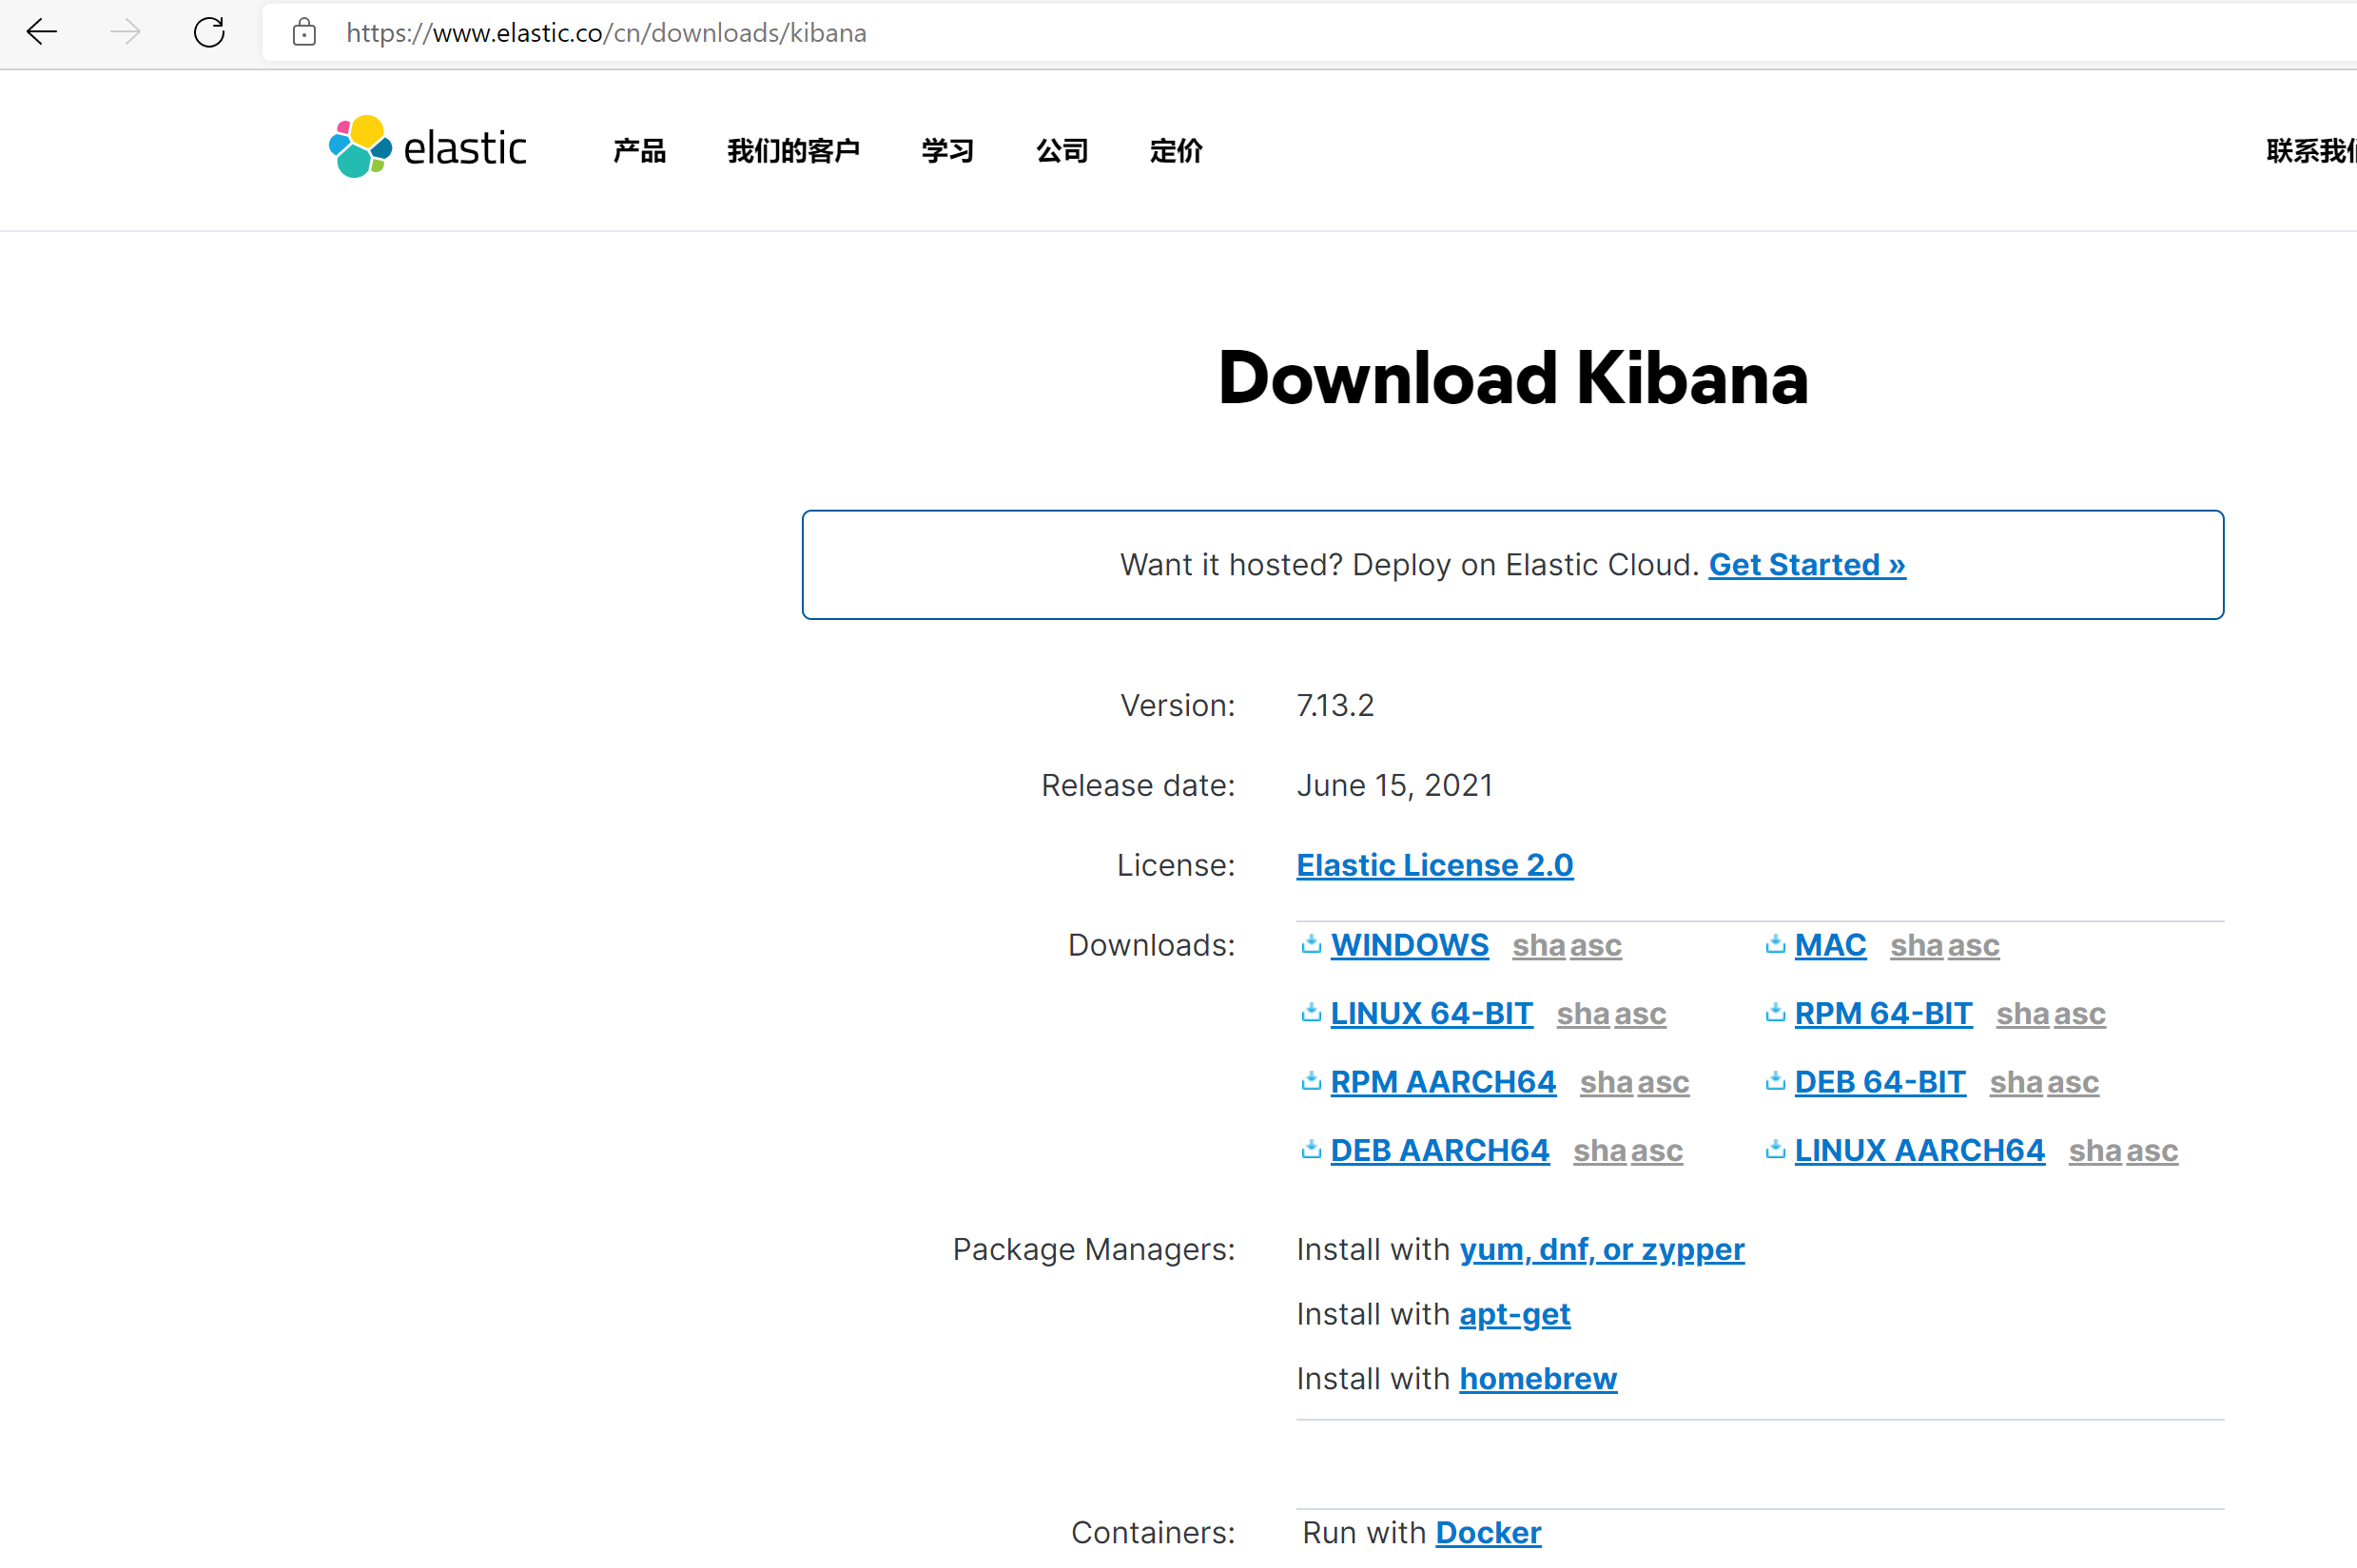Reload the page with refresh icon

tap(209, 32)
